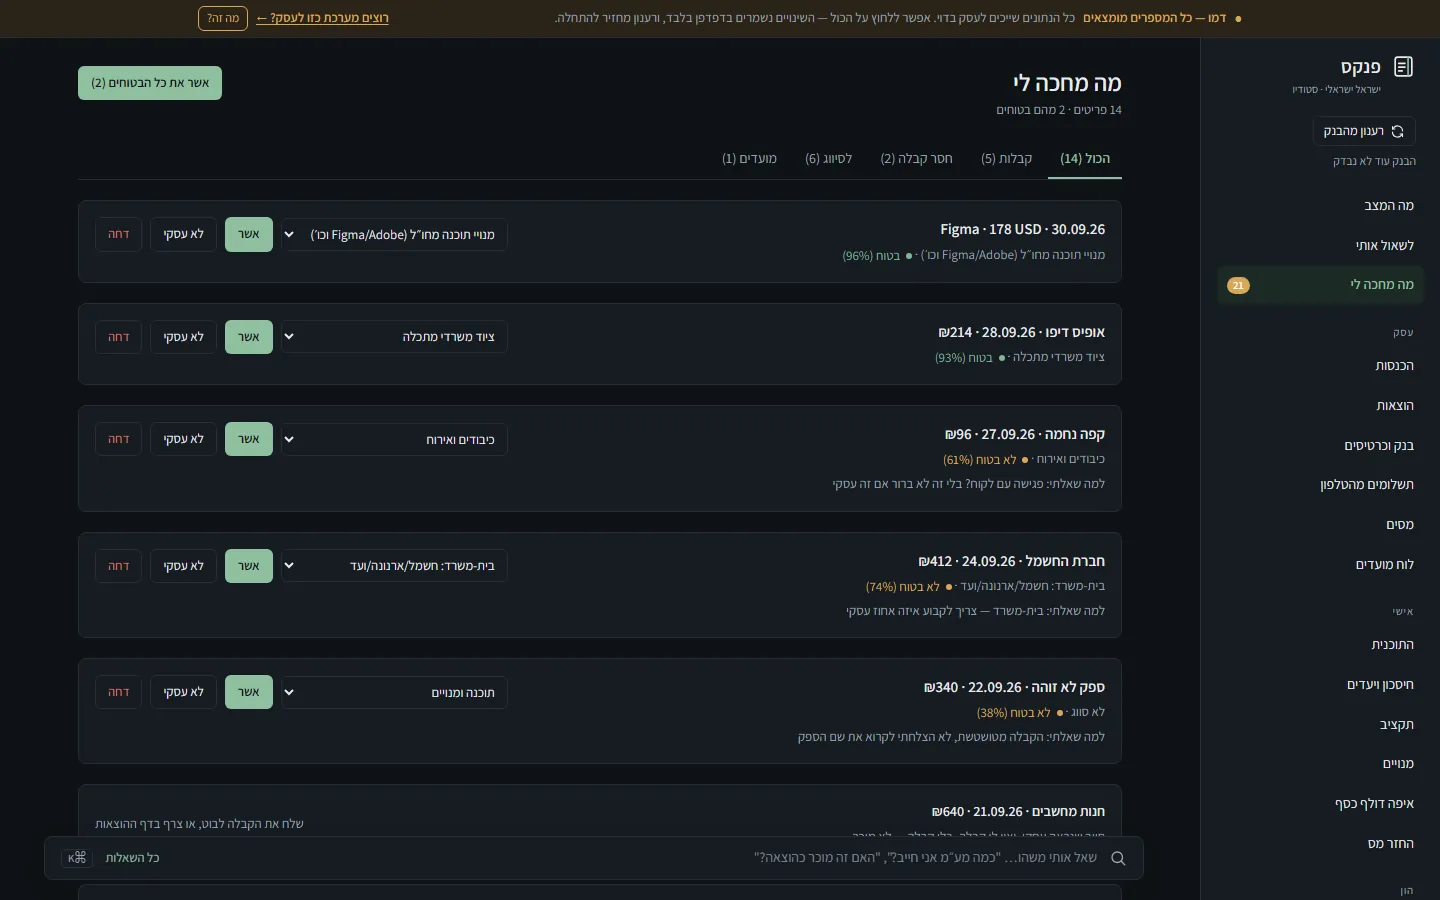Mark אופיס דיפו as לא עסקי
Image resolution: width=1440 pixels, height=900 pixels.
pyautogui.click(x=183, y=337)
